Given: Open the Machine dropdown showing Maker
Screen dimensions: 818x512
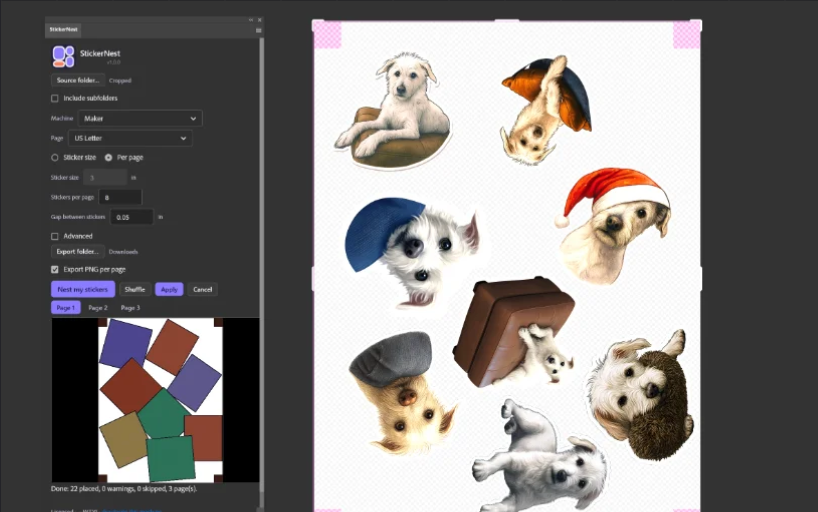Looking at the screenshot, I should (x=140, y=118).
